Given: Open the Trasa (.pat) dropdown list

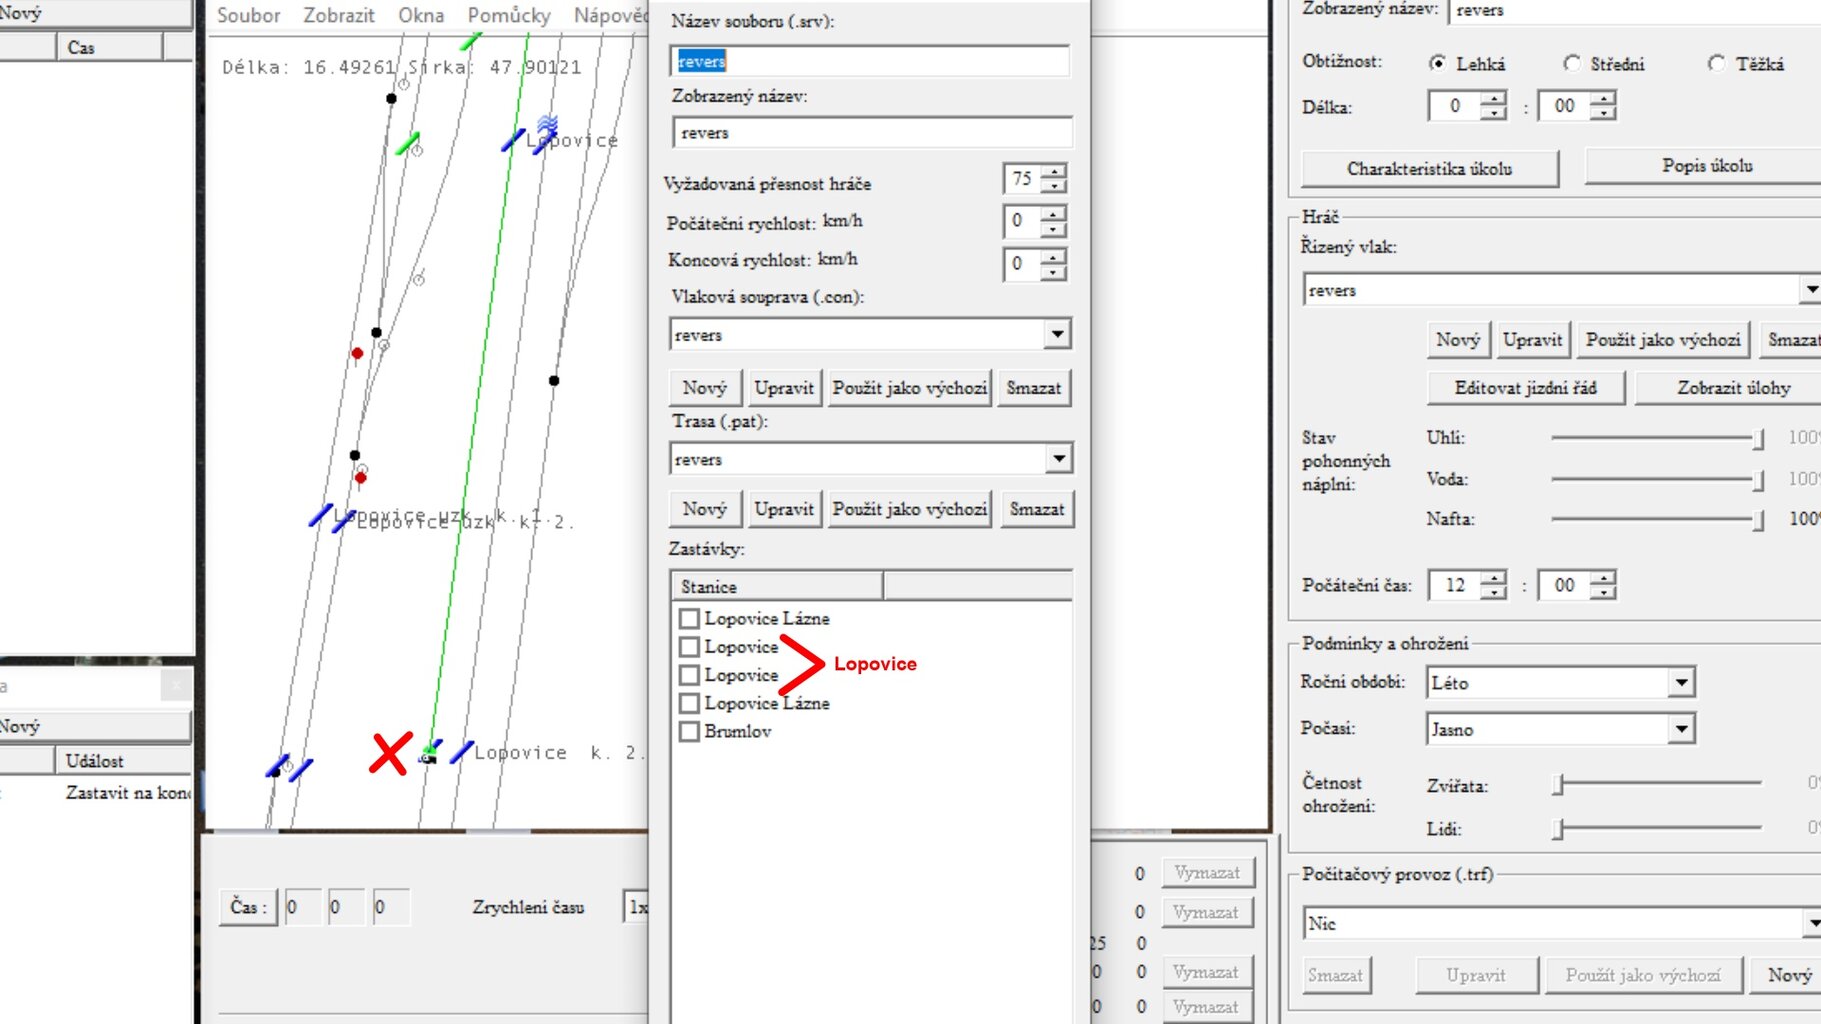Looking at the screenshot, I should tap(1057, 459).
